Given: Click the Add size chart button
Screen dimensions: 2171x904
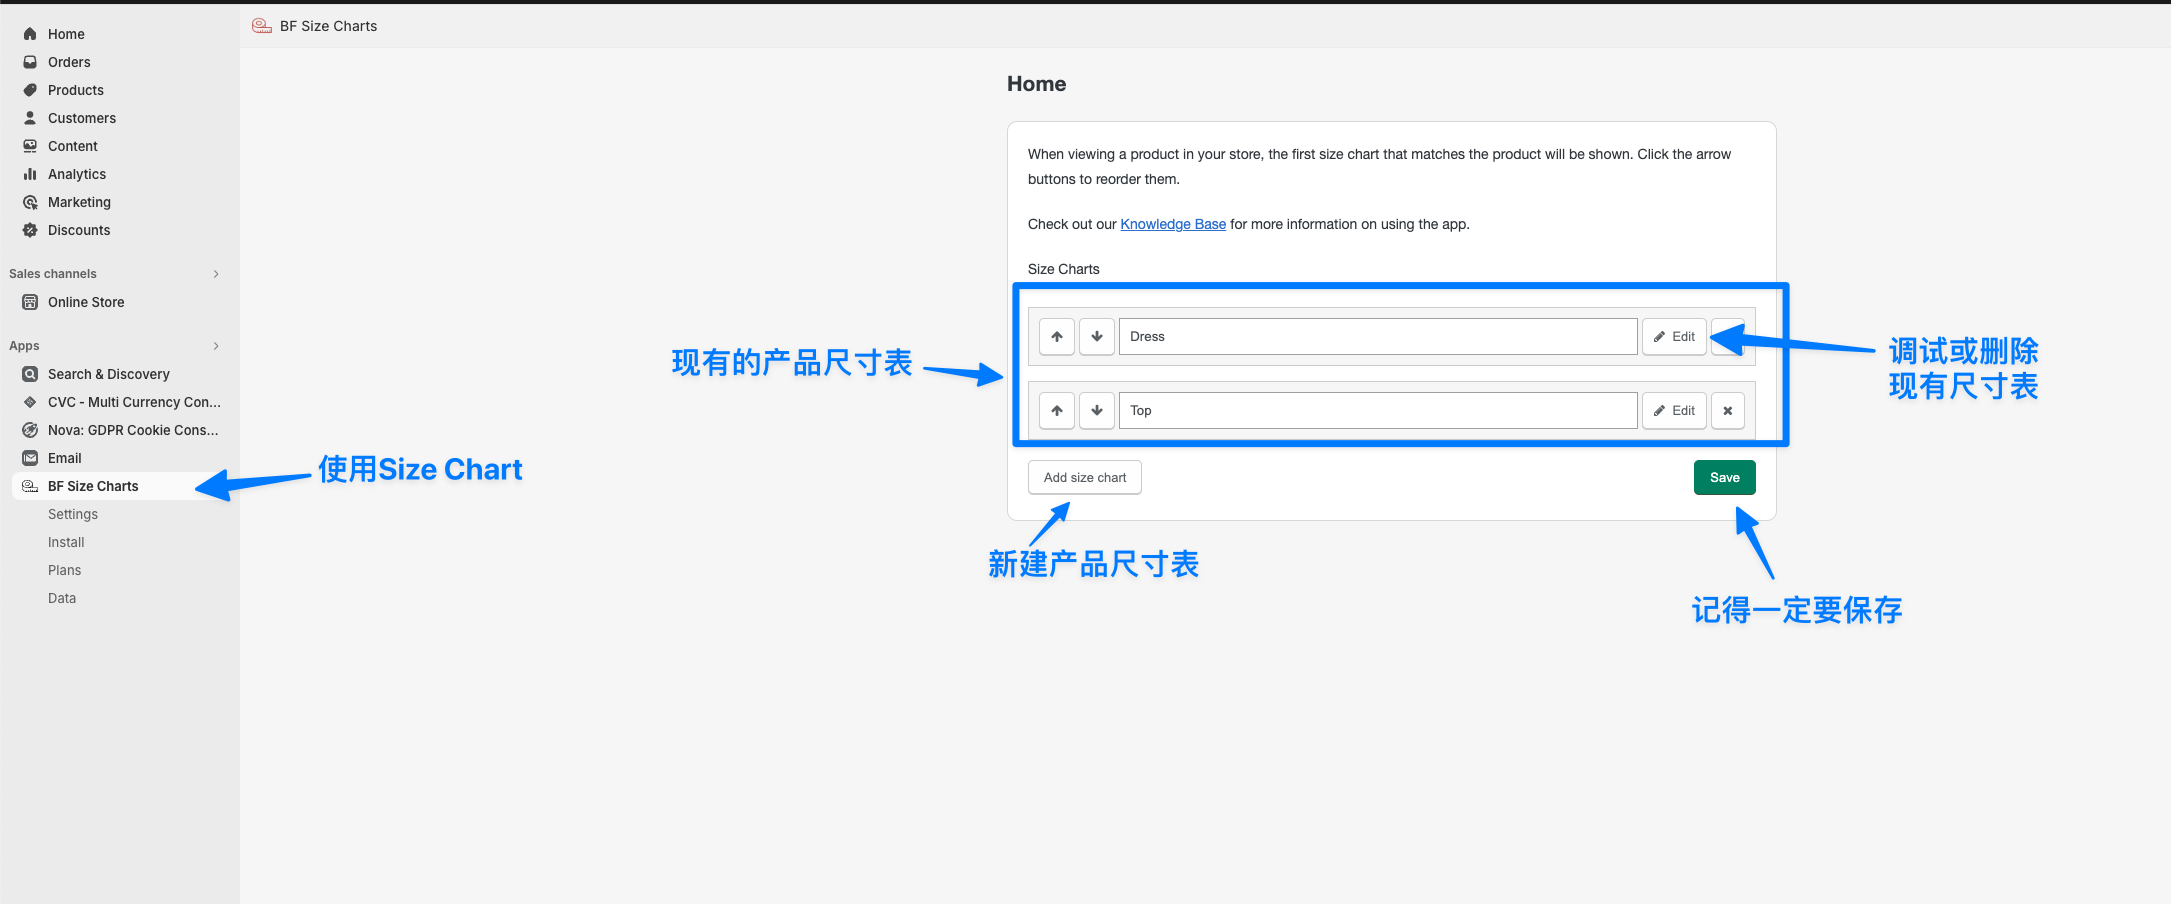Looking at the screenshot, I should click(1084, 478).
